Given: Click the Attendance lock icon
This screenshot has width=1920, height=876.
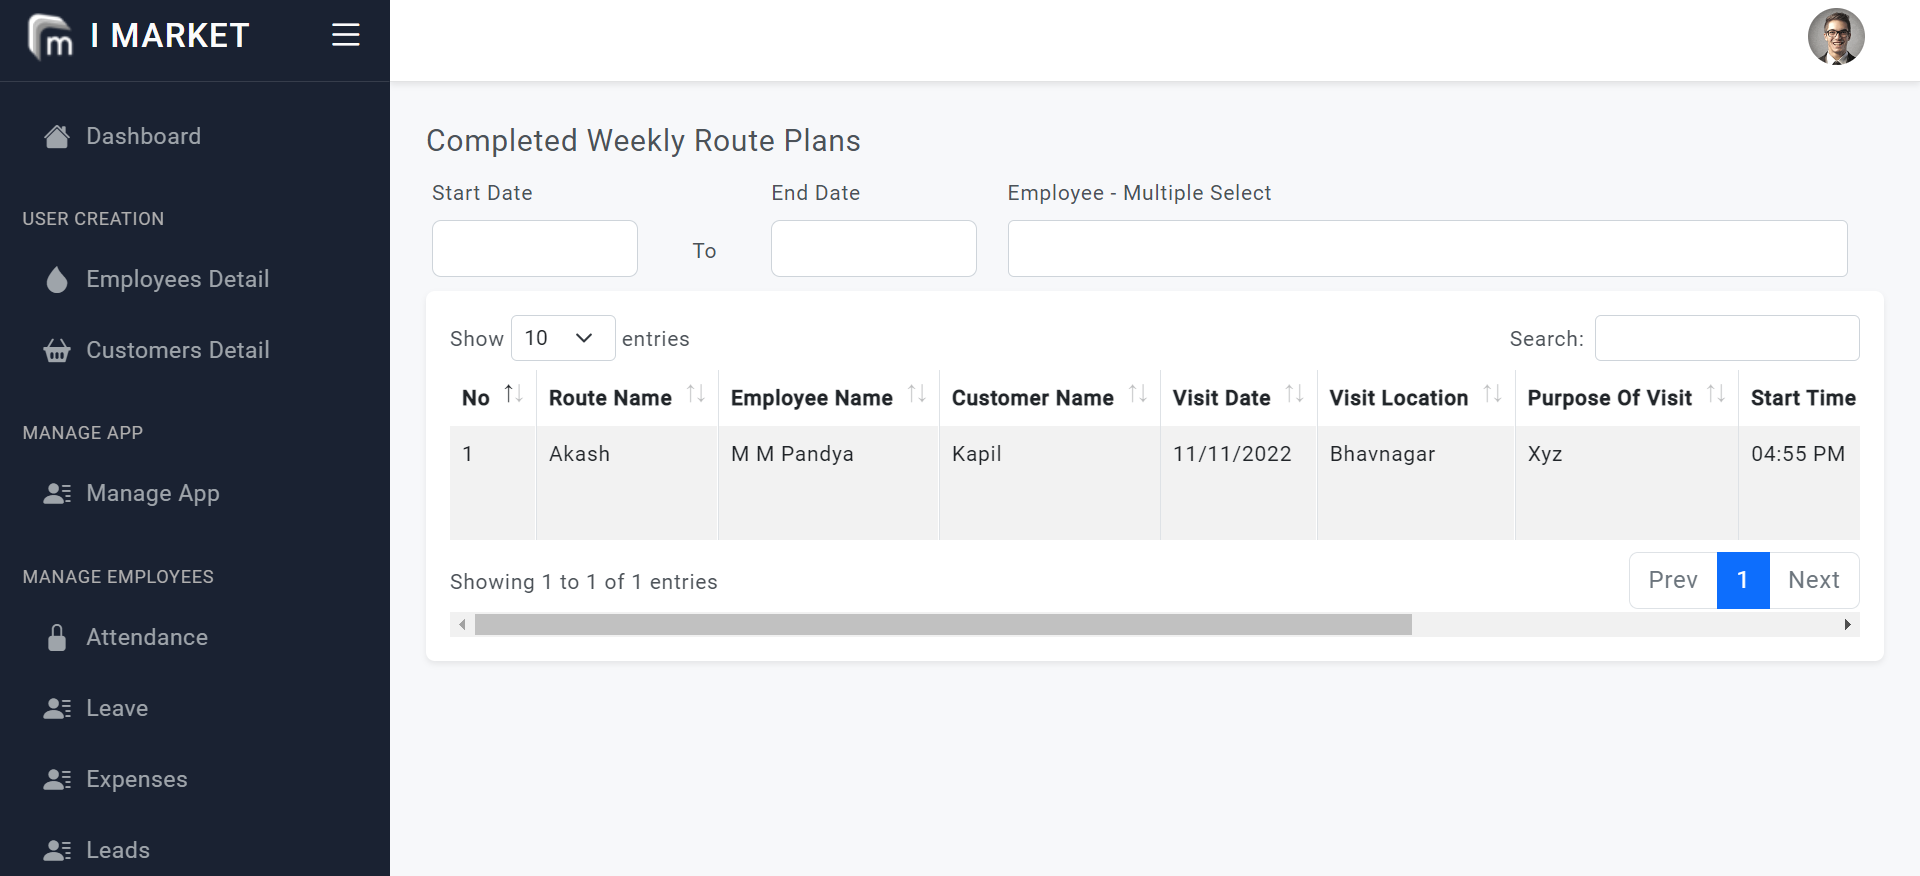Looking at the screenshot, I should click(x=57, y=638).
